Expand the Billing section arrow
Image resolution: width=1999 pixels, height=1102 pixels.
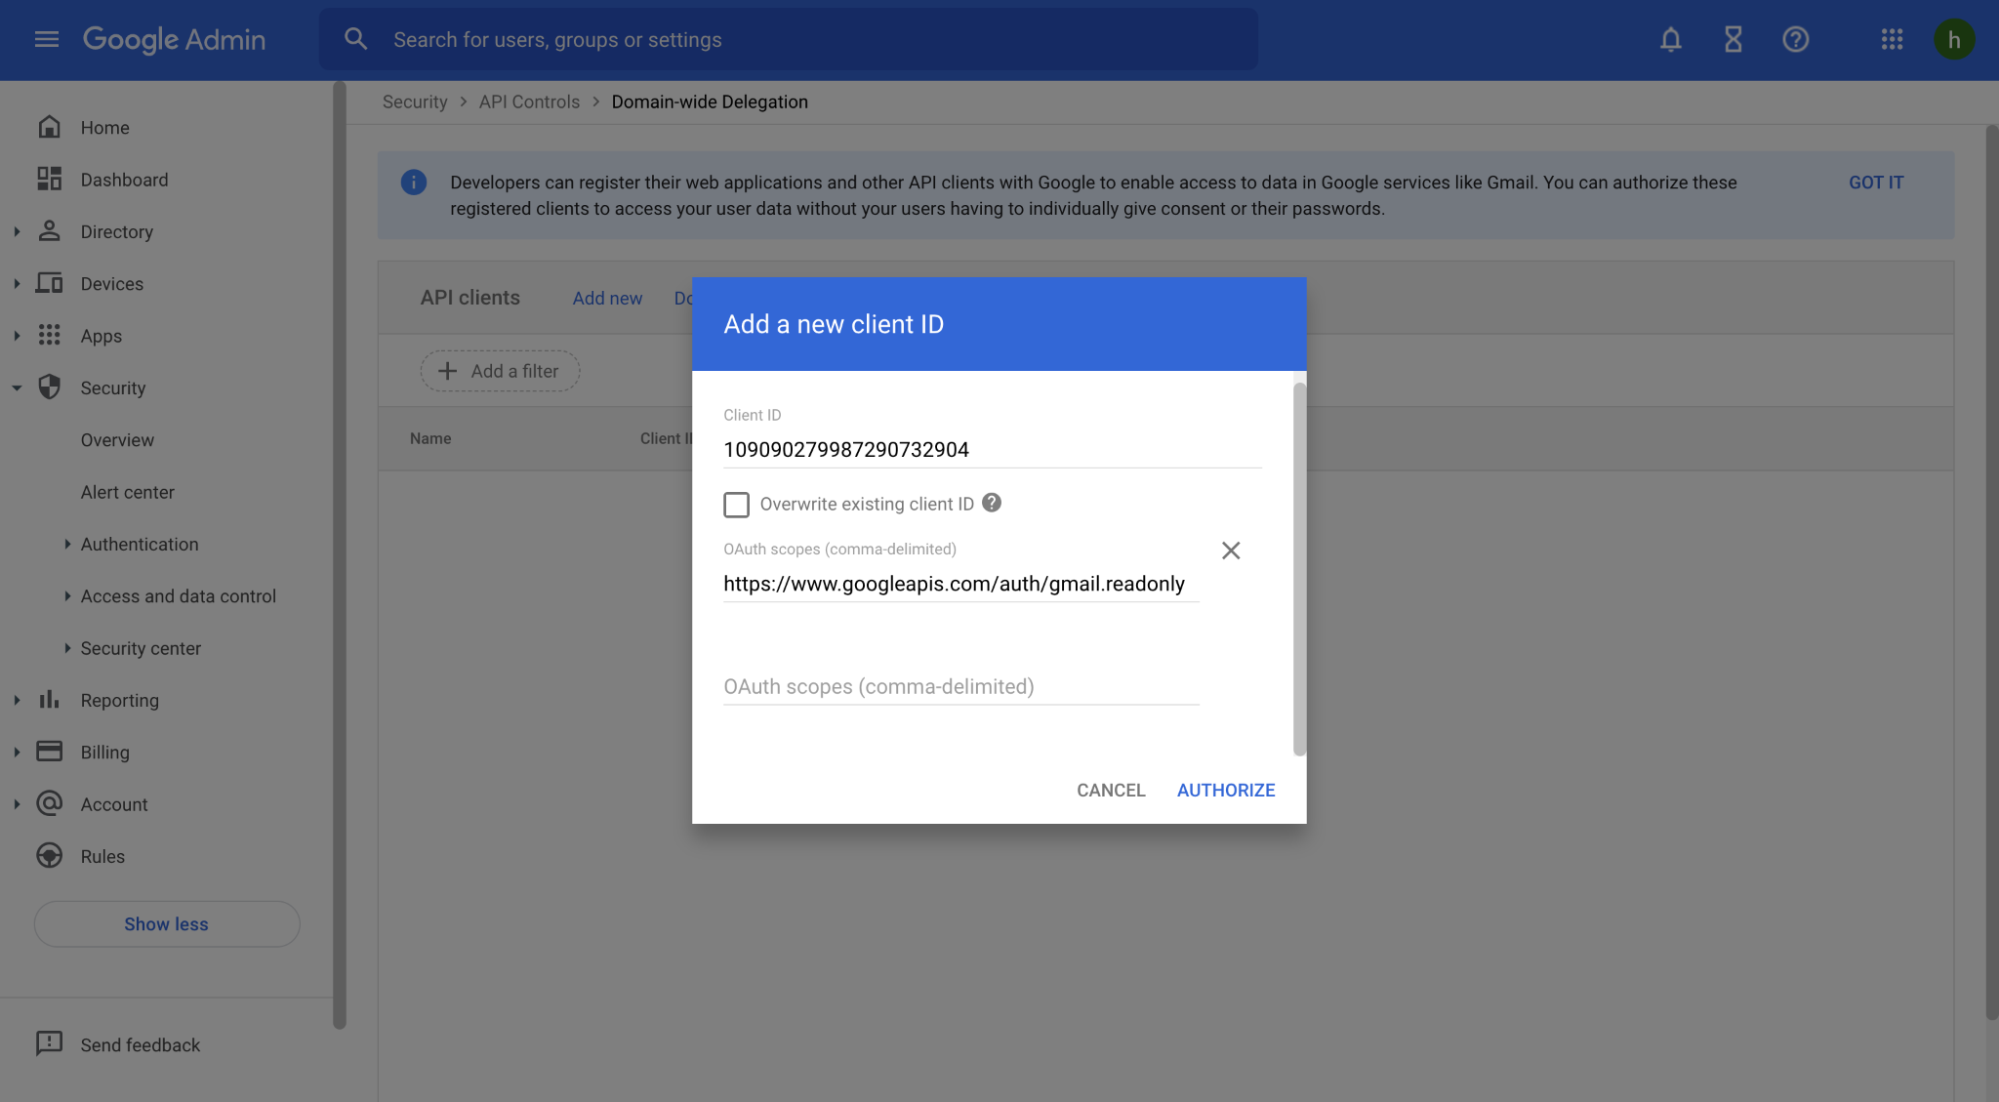(17, 751)
